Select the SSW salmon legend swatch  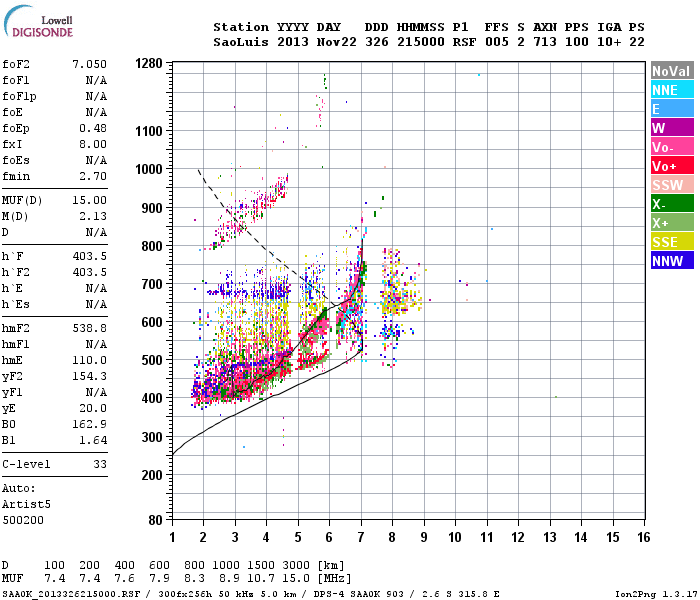(x=672, y=185)
